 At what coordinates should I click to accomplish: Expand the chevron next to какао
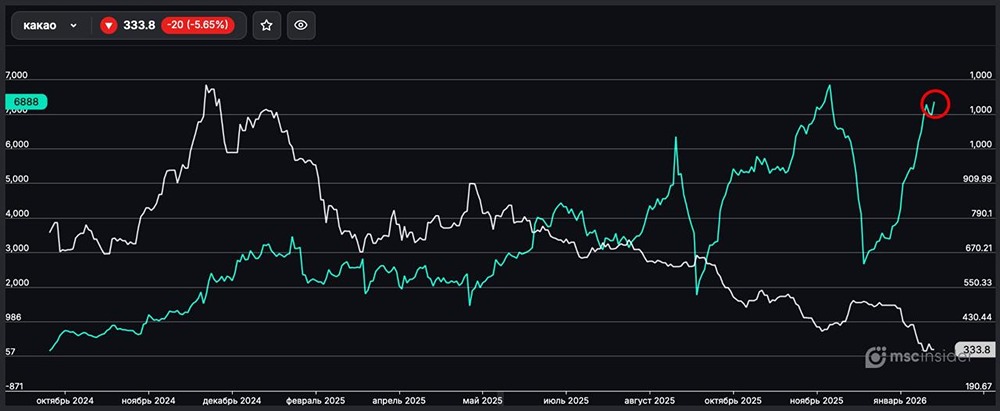click(x=74, y=26)
